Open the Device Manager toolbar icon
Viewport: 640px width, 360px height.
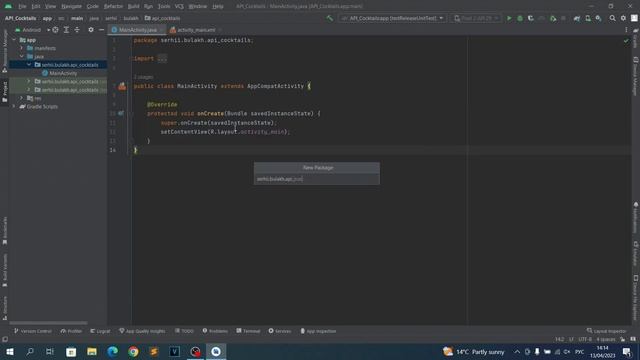pos(588,18)
